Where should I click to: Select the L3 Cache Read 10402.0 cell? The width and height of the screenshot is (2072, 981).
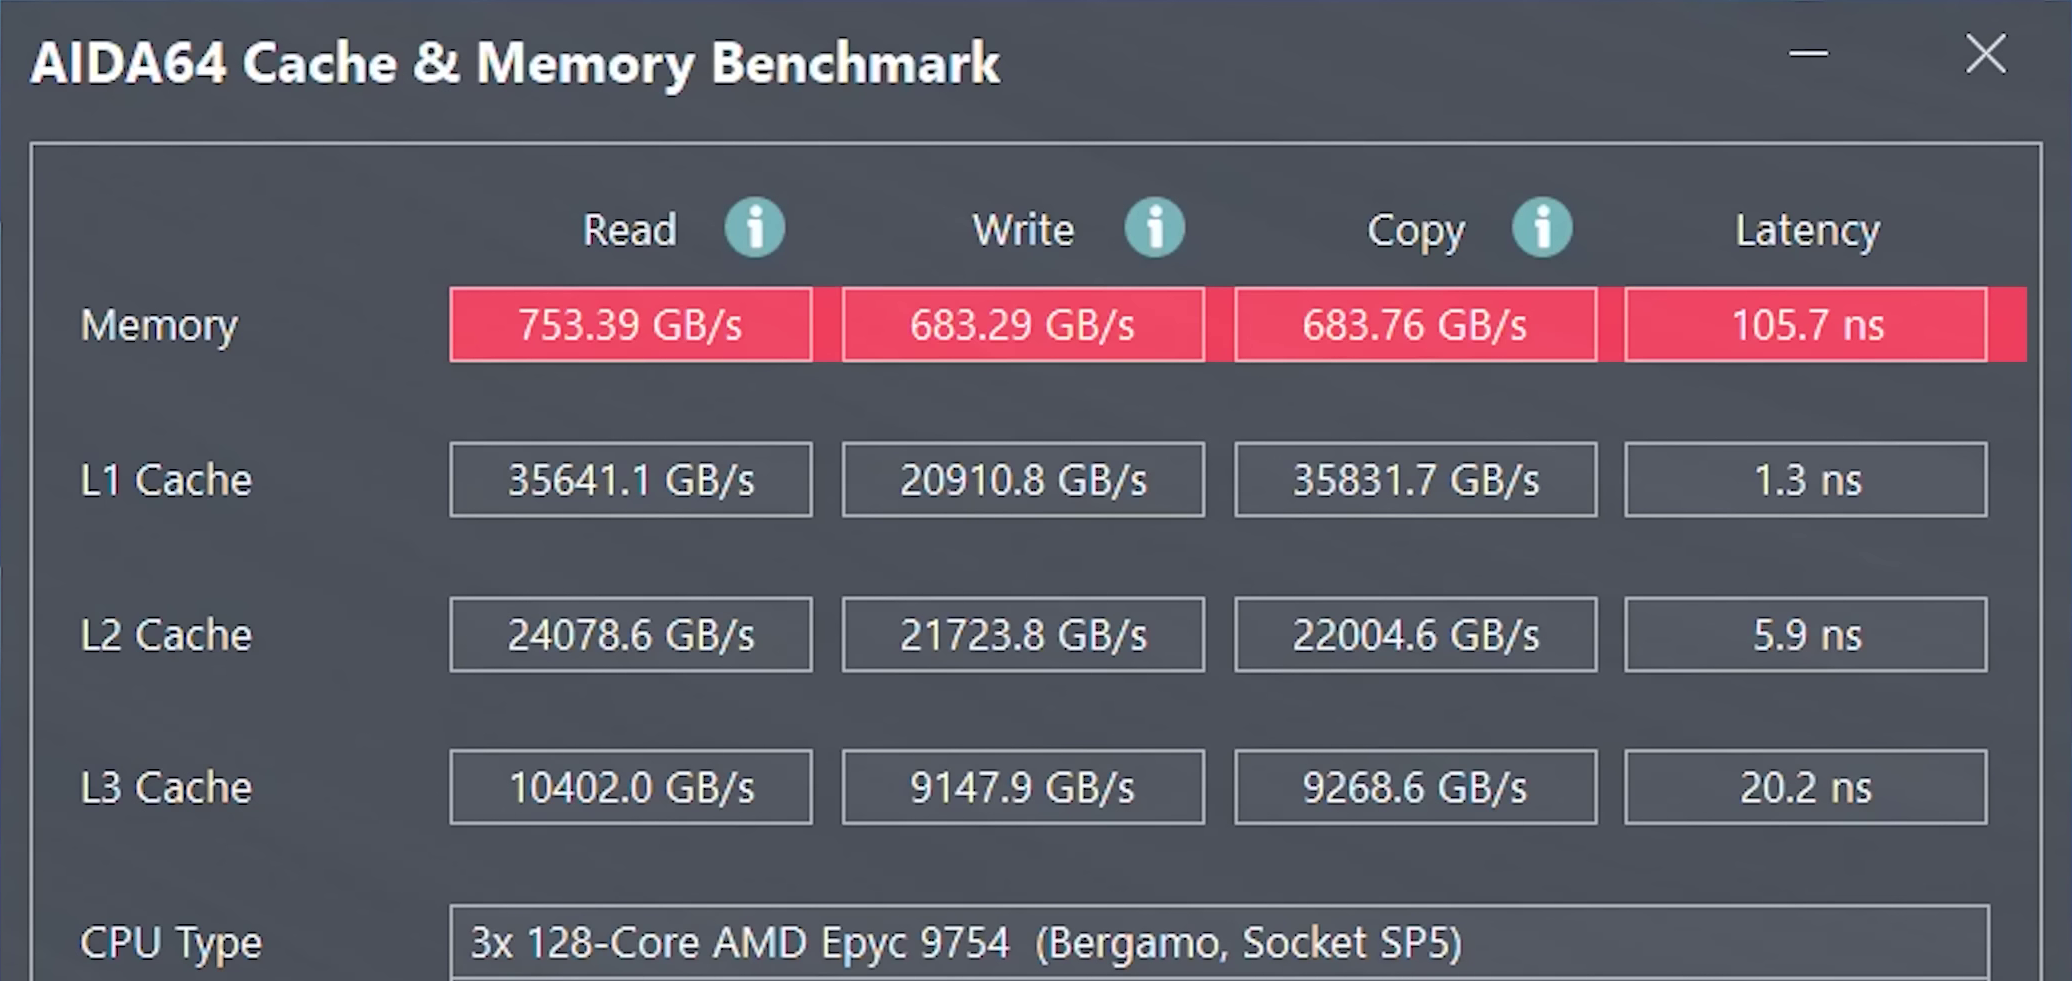(630, 786)
